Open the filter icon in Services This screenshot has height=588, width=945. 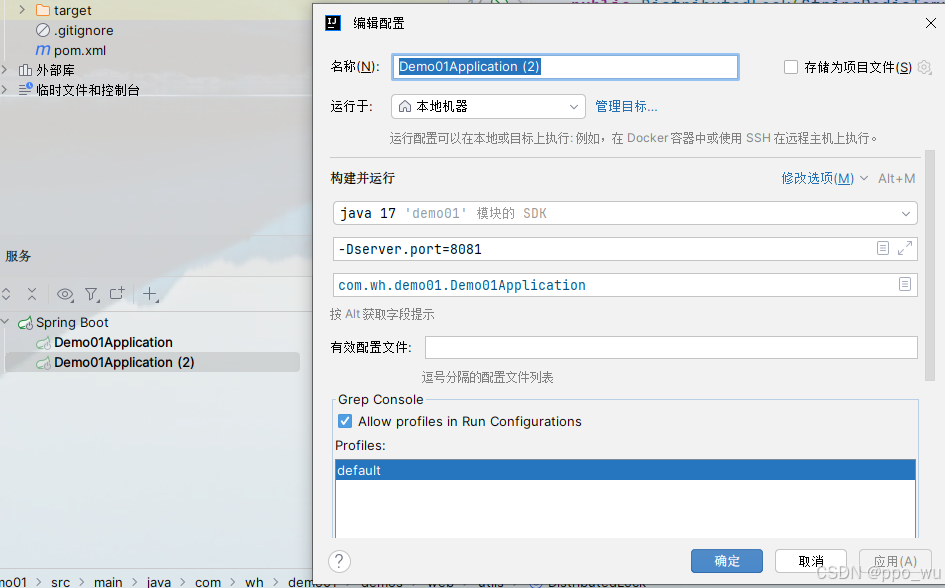pyautogui.click(x=92, y=294)
